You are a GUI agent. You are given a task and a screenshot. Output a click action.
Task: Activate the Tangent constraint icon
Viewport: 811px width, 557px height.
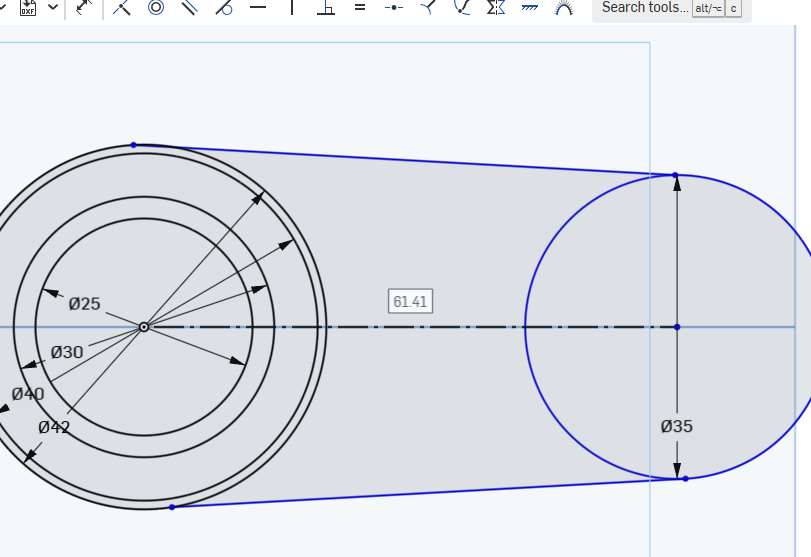click(x=224, y=7)
